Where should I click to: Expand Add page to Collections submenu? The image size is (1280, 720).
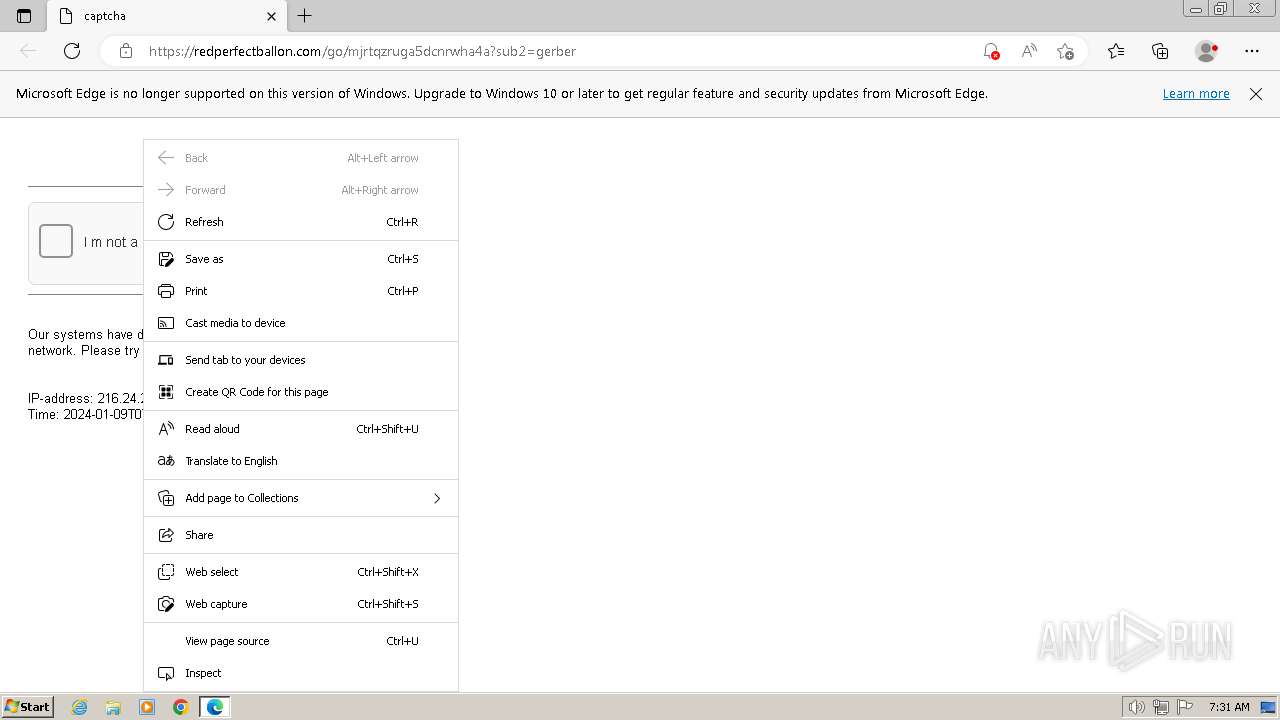point(301,498)
